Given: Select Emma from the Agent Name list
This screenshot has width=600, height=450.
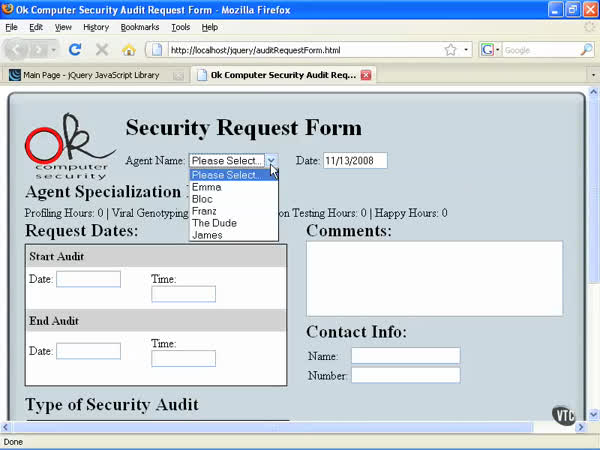Looking at the screenshot, I should 207,187.
